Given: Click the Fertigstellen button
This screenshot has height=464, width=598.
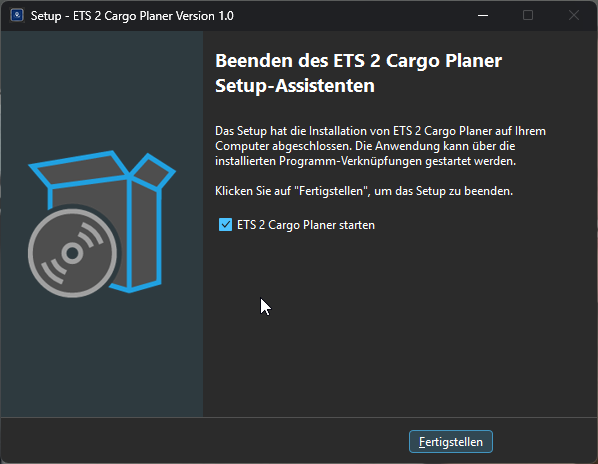Looking at the screenshot, I should [x=451, y=442].
